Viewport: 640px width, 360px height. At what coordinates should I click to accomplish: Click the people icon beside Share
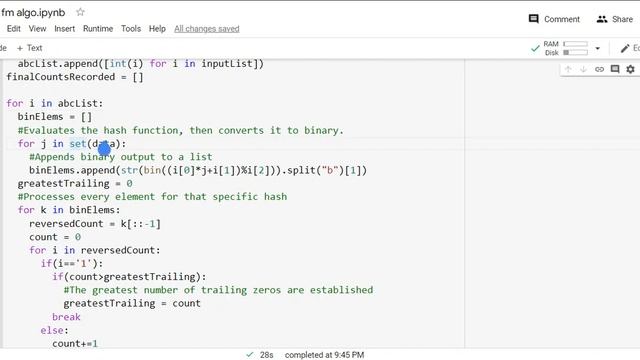click(x=602, y=19)
